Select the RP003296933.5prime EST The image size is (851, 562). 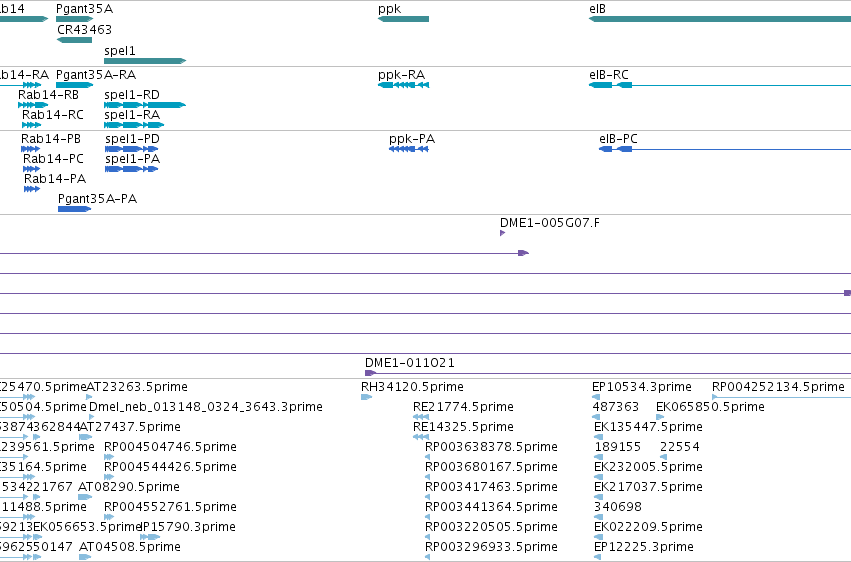[x=428, y=557]
